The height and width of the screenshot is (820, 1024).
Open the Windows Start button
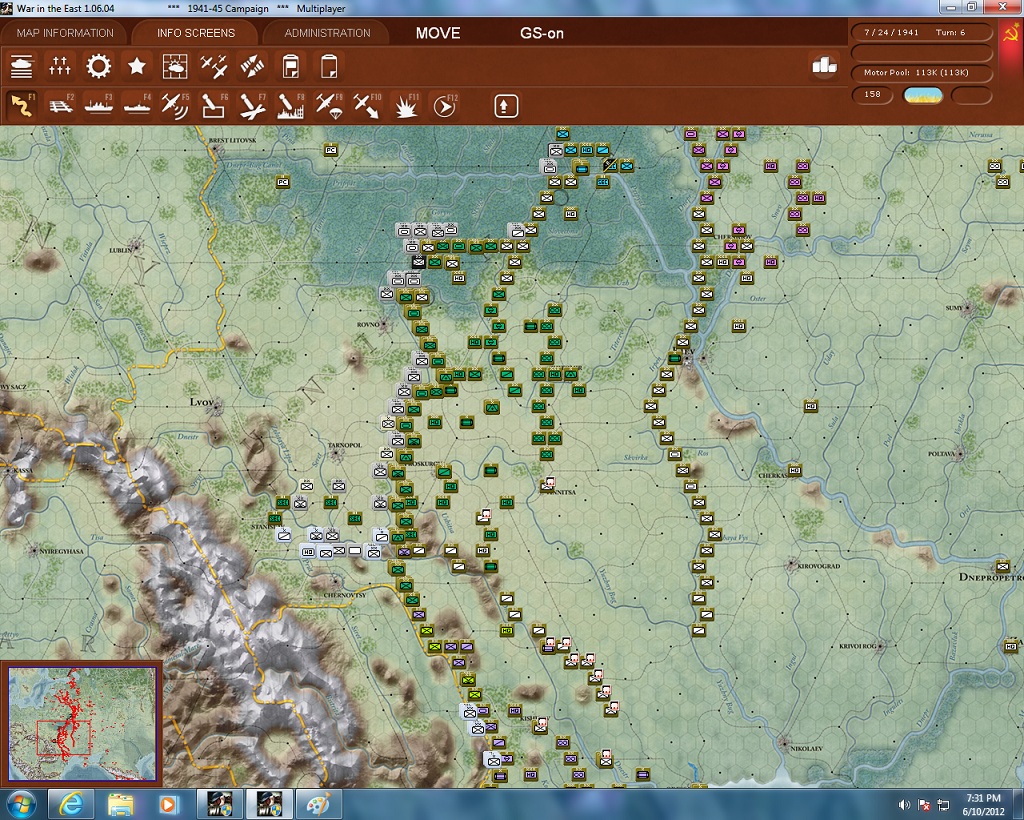click(x=21, y=804)
